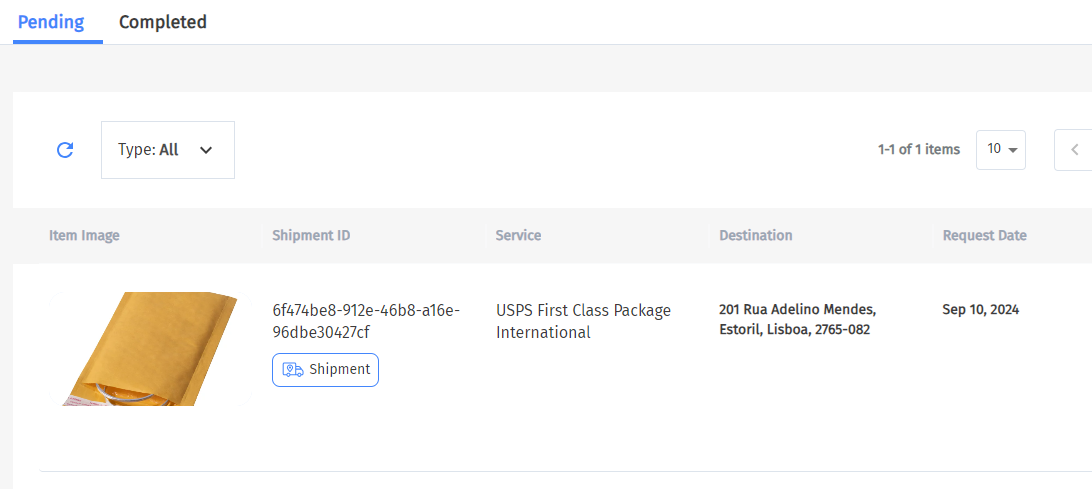Refresh the pending shipments list
This screenshot has width=1092, height=489.
tap(65, 150)
